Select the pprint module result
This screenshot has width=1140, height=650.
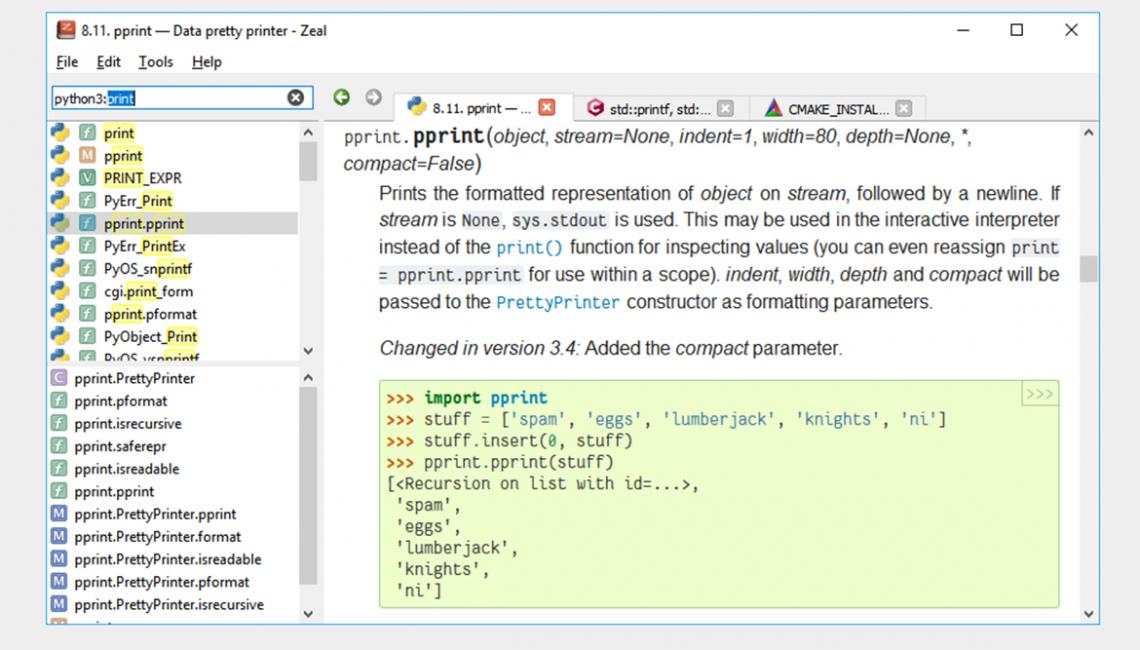pos(173,156)
